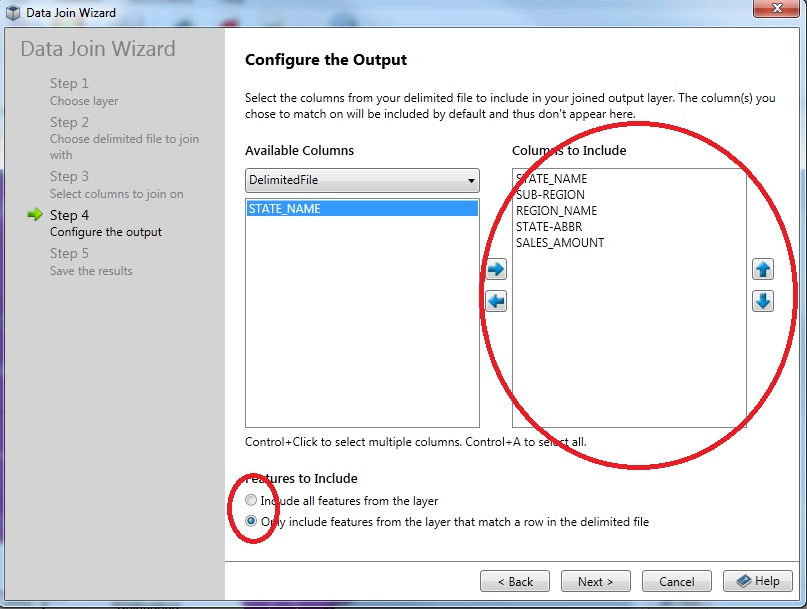Viewport: 807px width, 609px height.
Task: Jump to Step 3 Select columns
Action: coord(116,185)
